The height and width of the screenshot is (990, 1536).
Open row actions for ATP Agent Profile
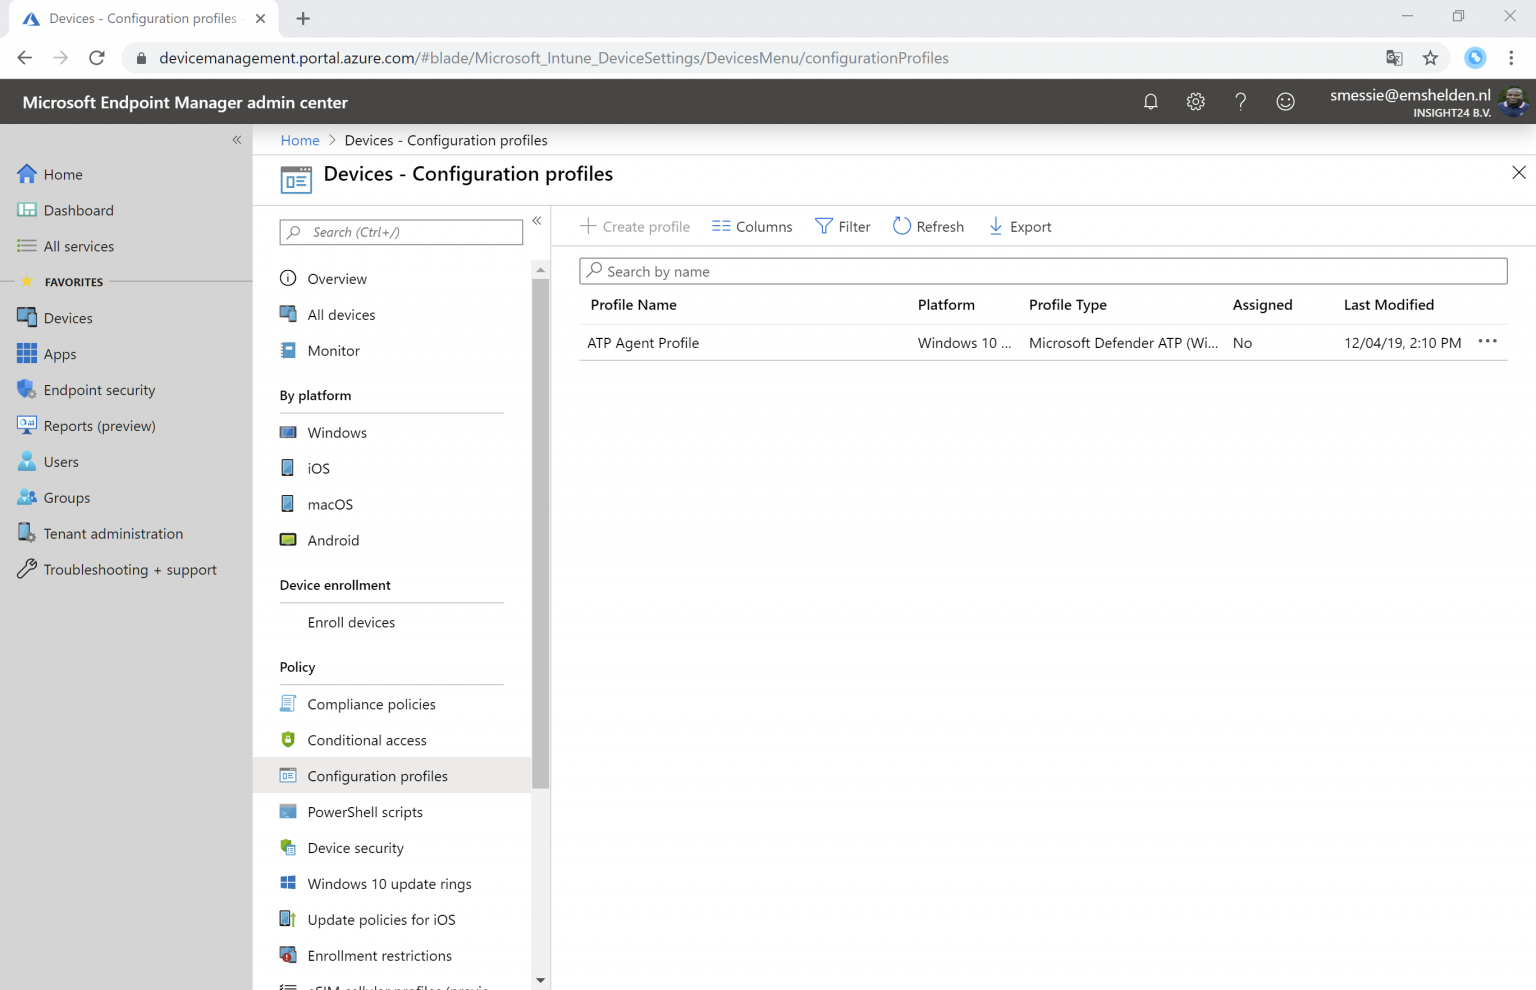1487,342
